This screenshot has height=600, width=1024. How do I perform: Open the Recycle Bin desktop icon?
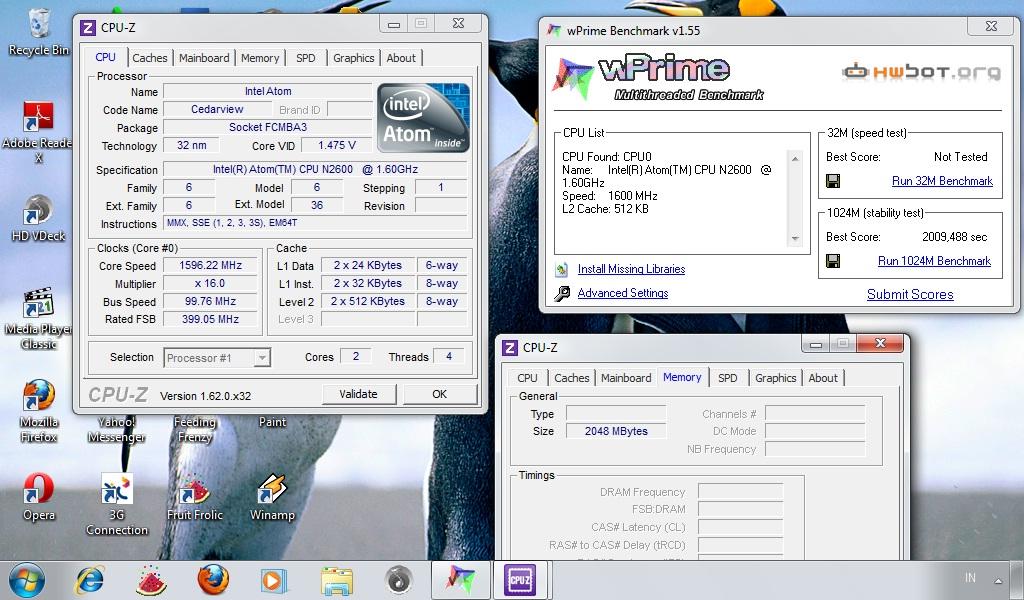(x=39, y=31)
